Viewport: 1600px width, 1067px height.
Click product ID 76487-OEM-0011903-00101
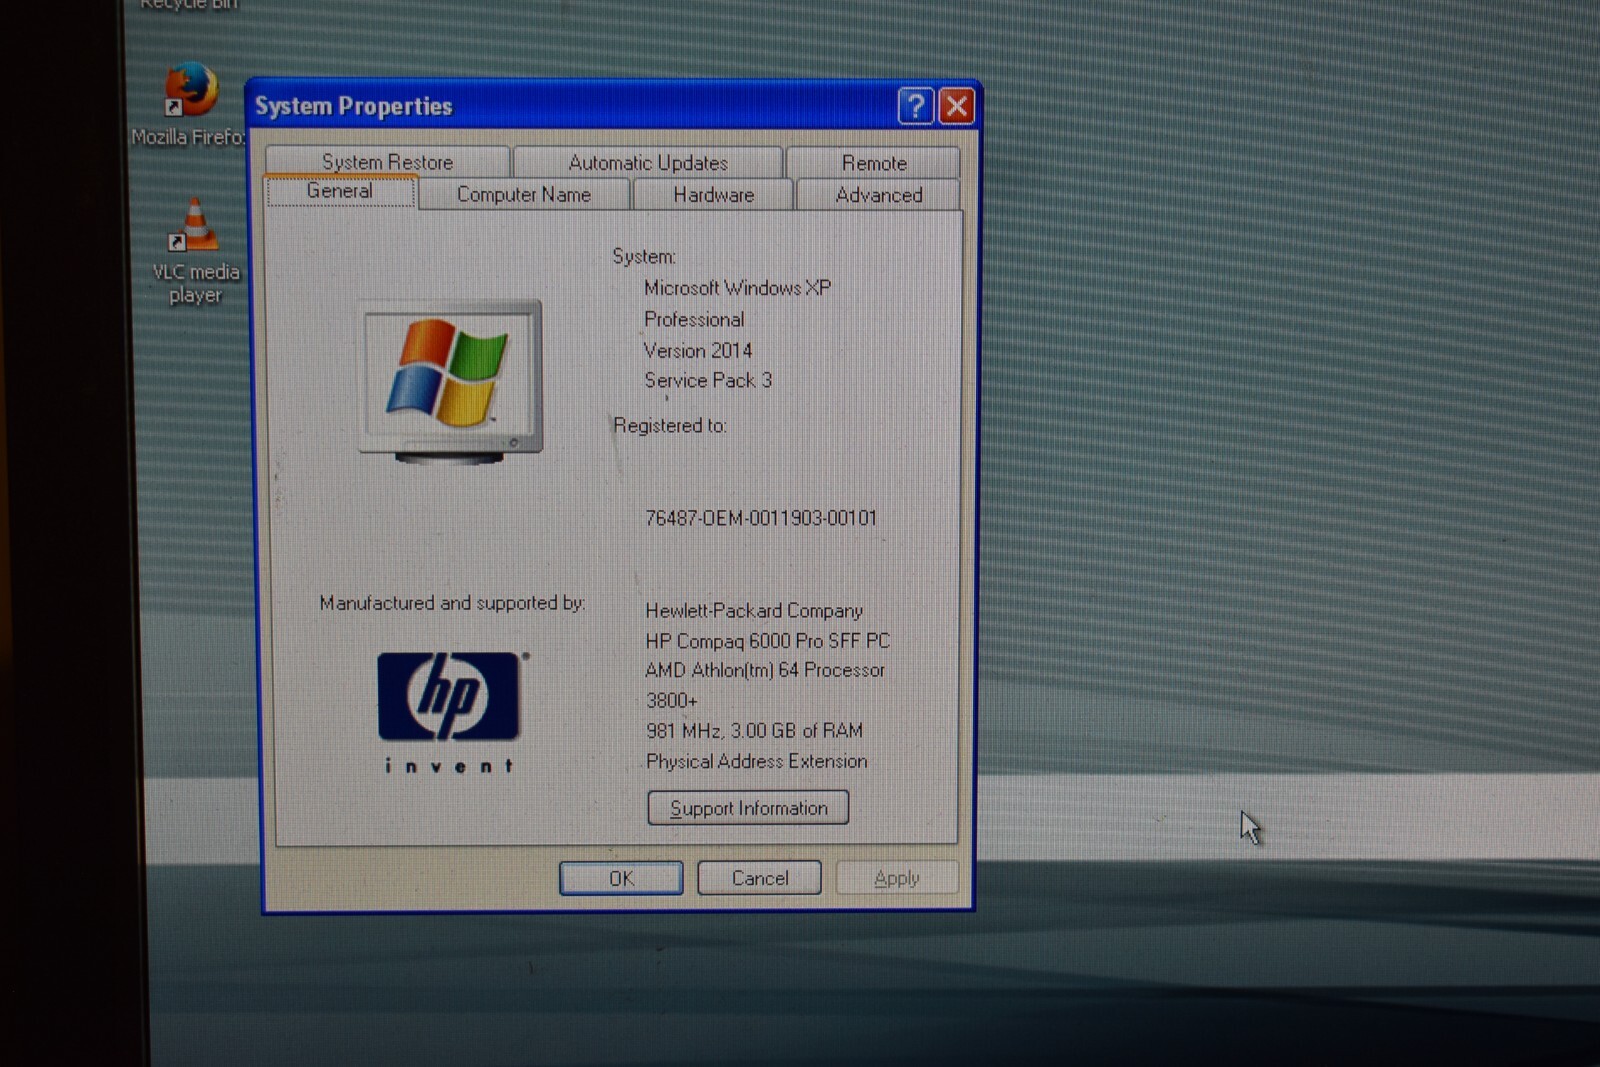point(761,518)
